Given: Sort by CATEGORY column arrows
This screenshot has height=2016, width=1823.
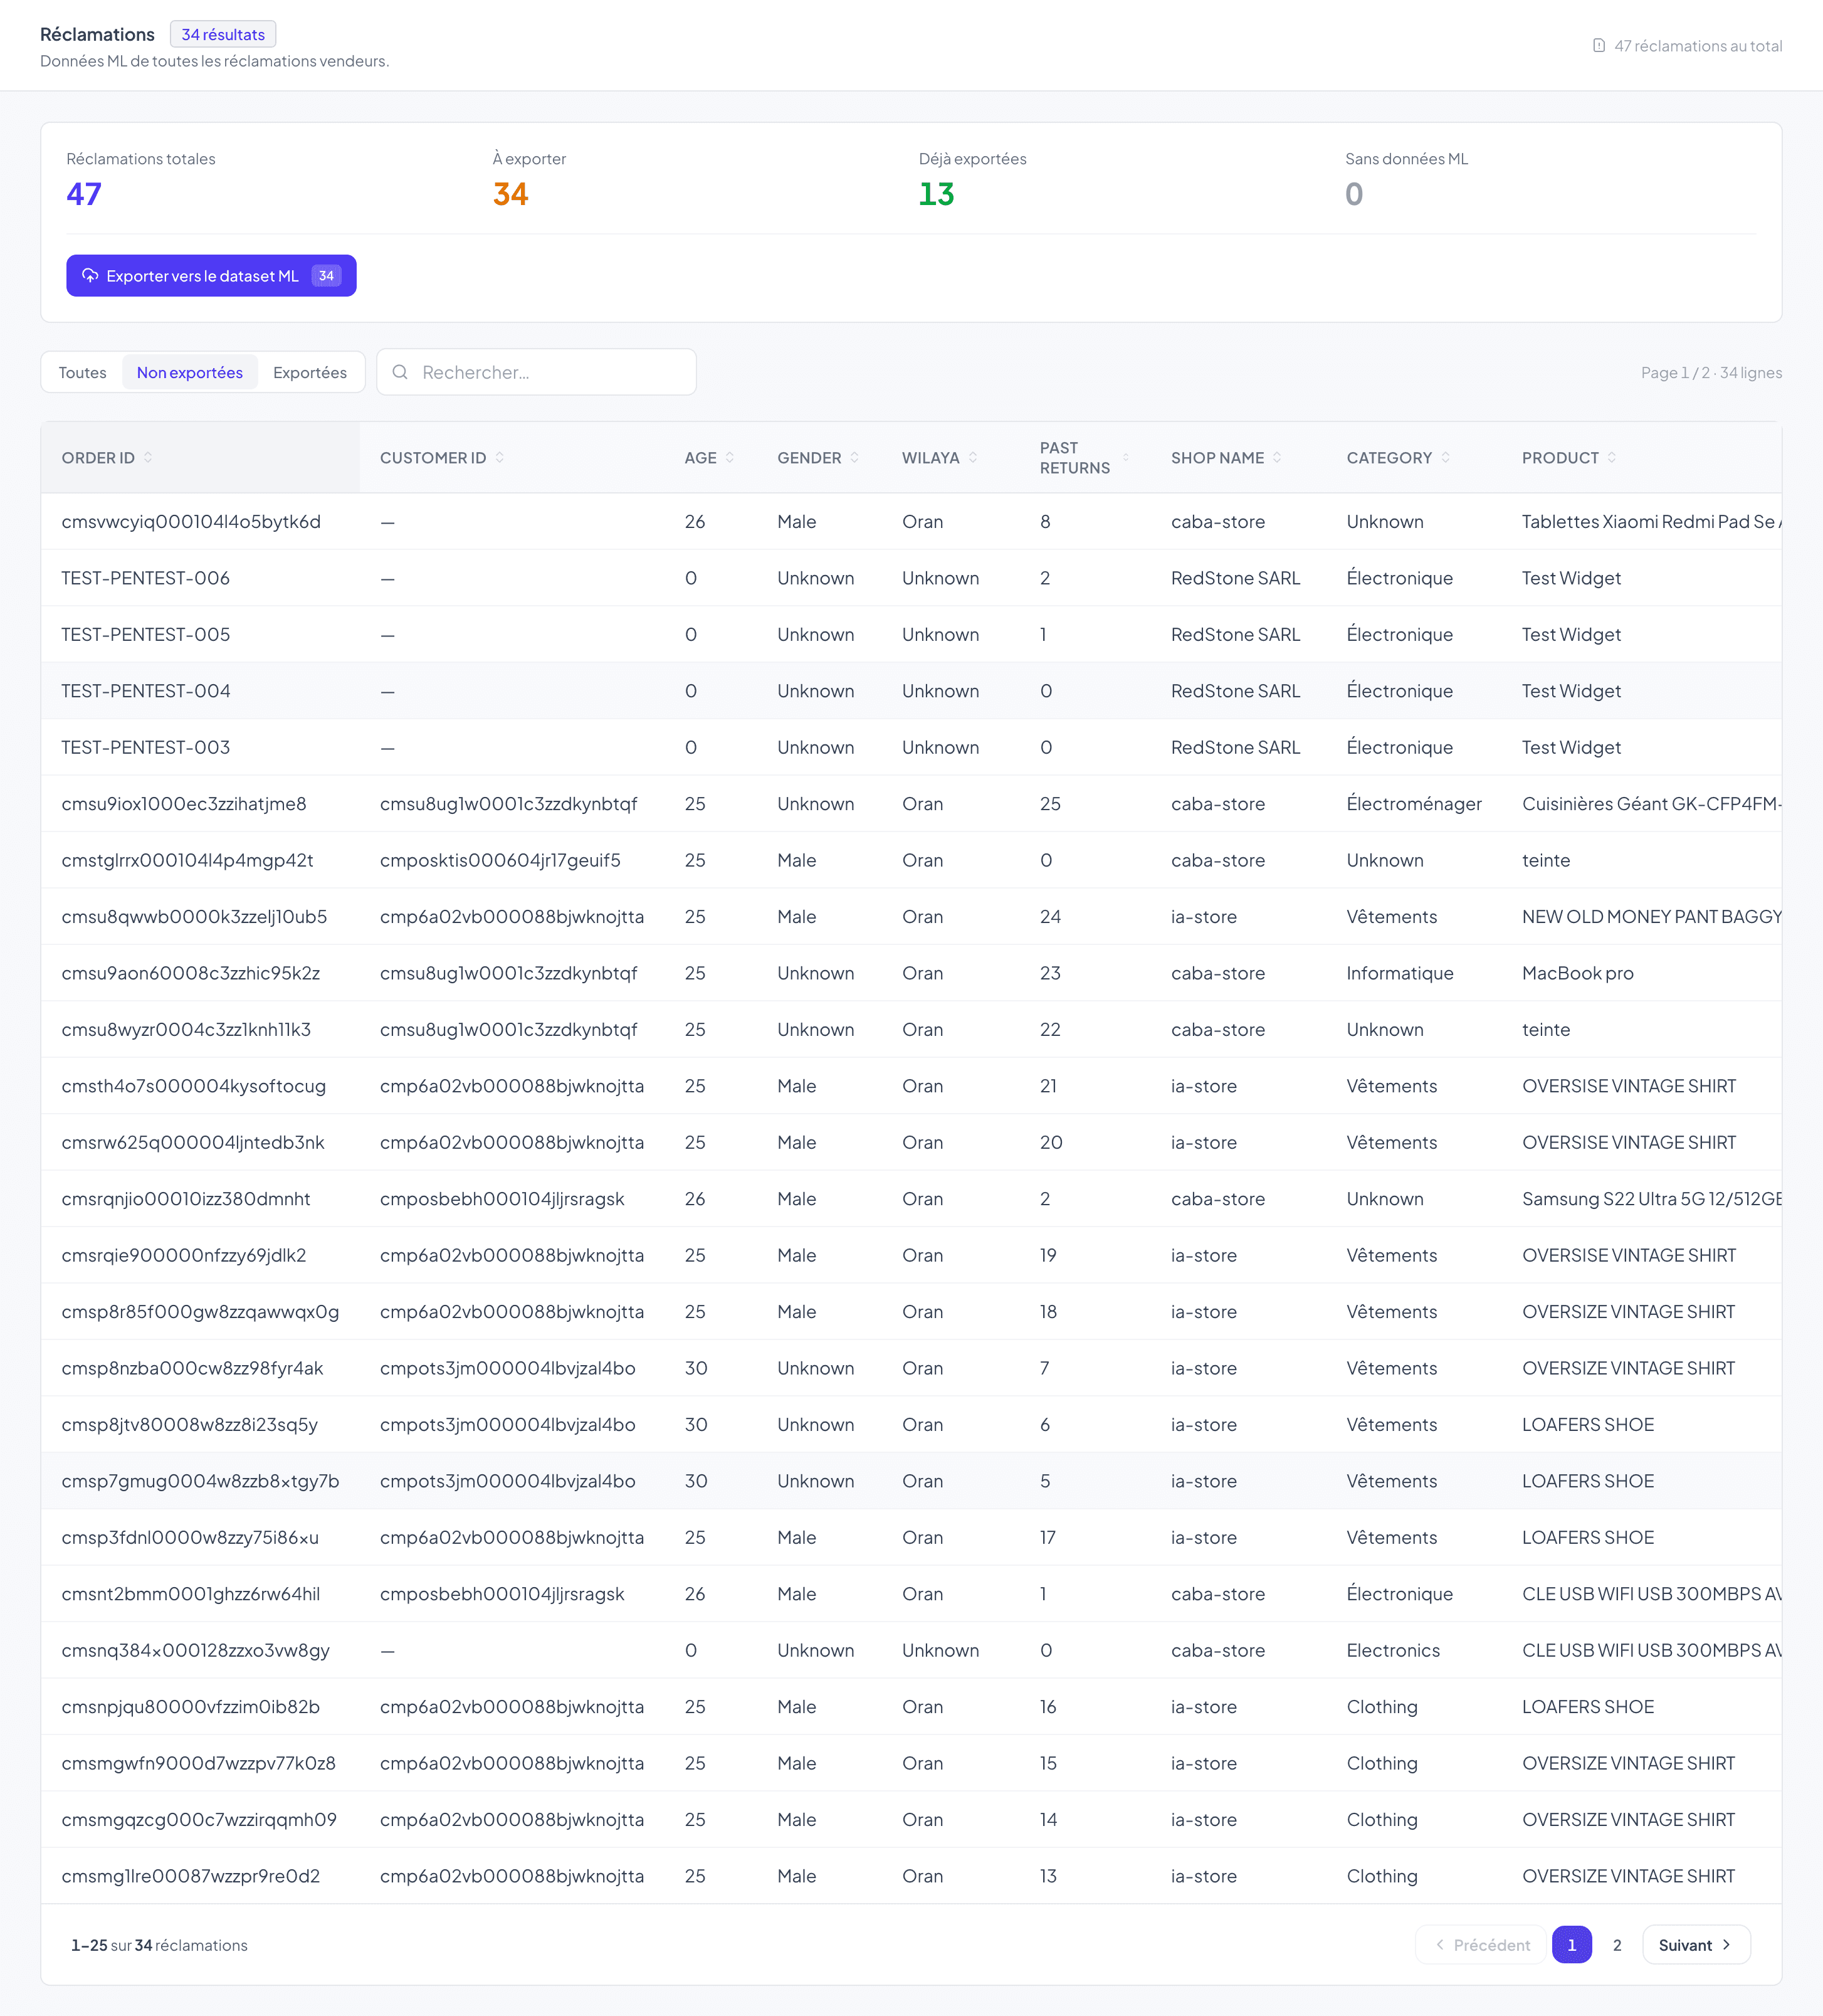Looking at the screenshot, I should pos(1445,457).
